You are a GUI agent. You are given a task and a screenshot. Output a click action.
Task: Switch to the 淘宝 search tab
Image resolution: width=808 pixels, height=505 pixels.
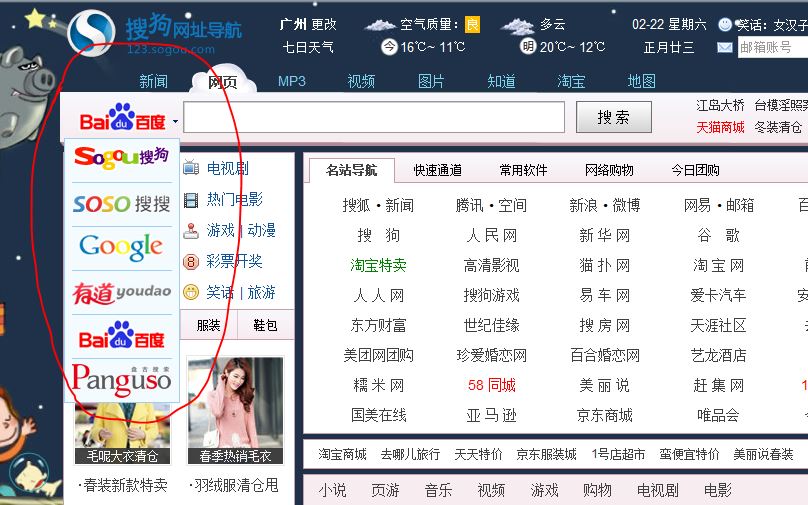tap(571, 81)
